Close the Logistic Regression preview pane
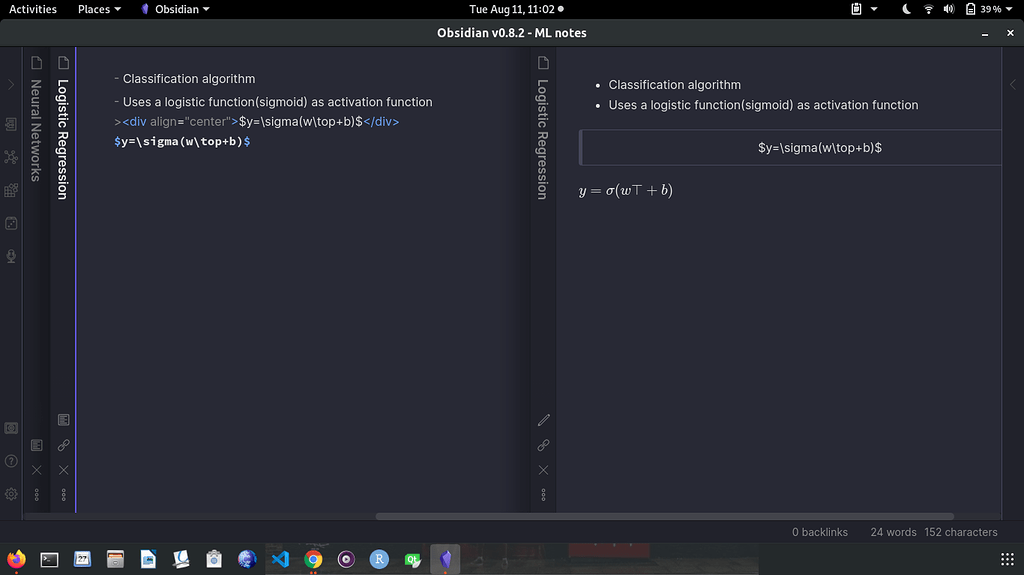Screen dimensions: 1024x575 pos(543,470)
